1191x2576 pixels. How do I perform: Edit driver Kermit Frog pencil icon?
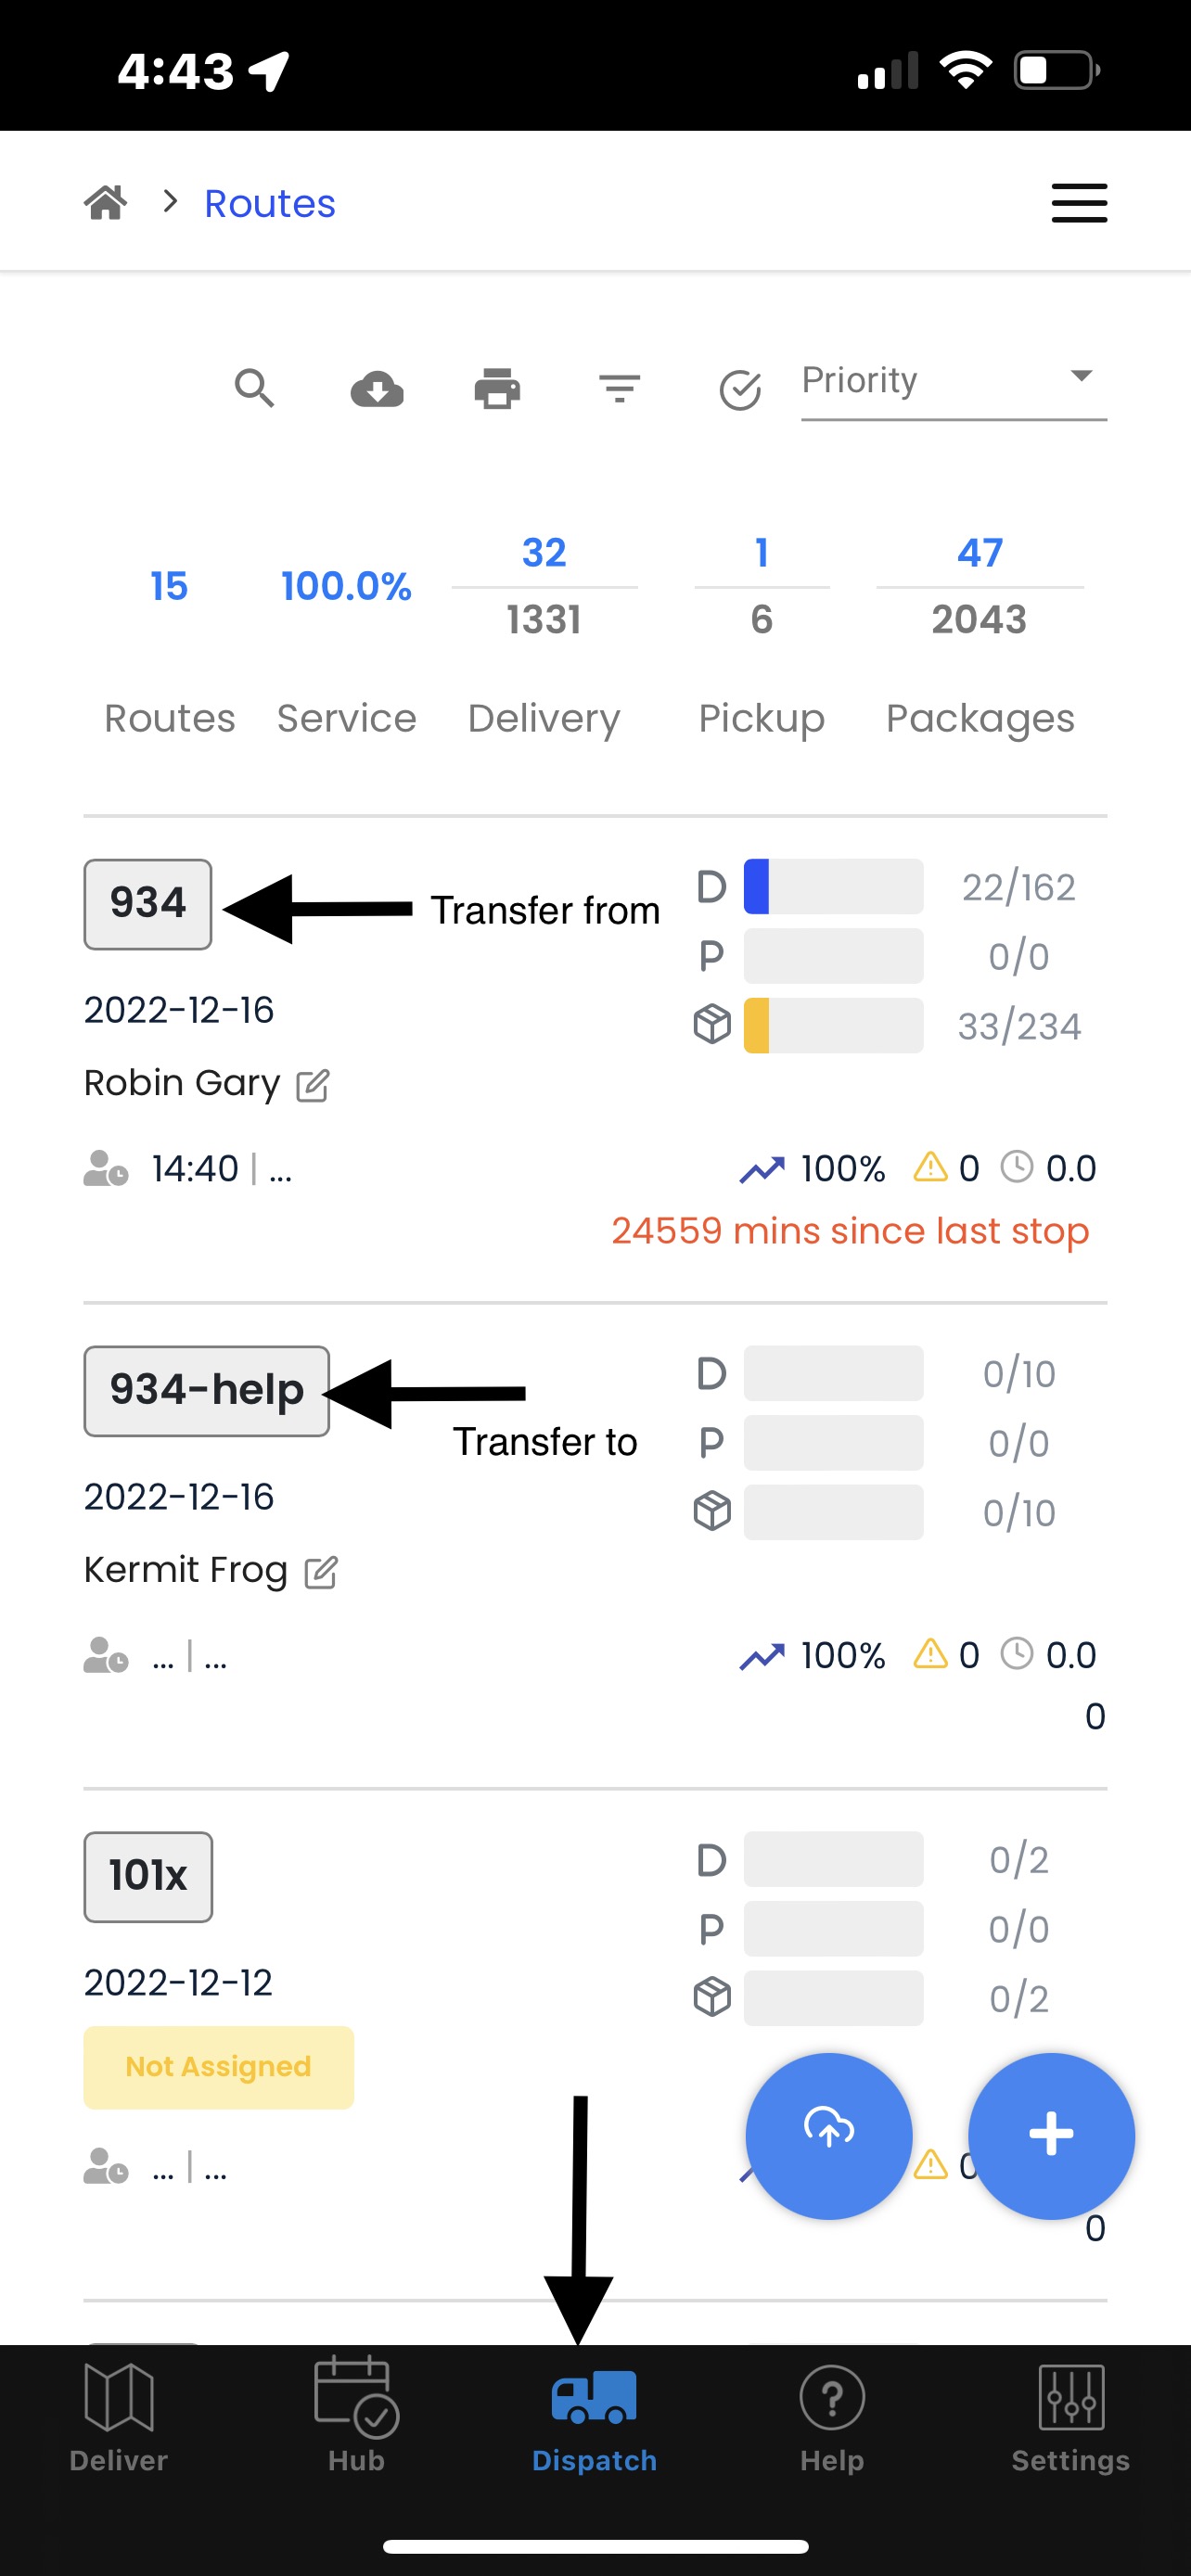coord(321,1572)
